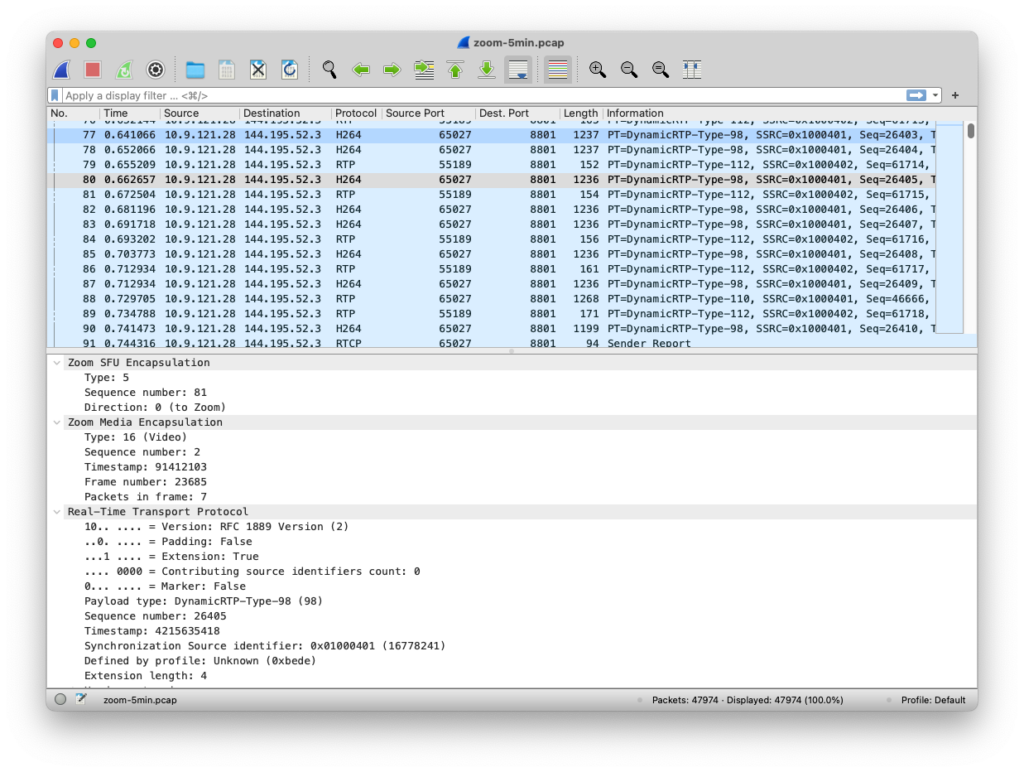Viewport: 1024px width, 772px height.
Task: Close the capture file icon
Action: (258, 69)
